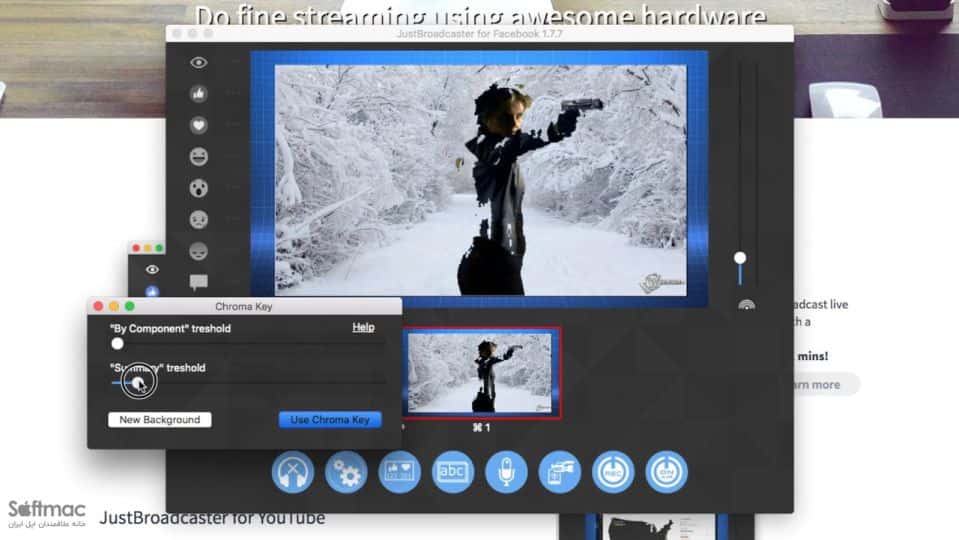This screenshot has height=540, width=959.
Task: Open the Help link in Chroma Key
Action: point(363,328)
